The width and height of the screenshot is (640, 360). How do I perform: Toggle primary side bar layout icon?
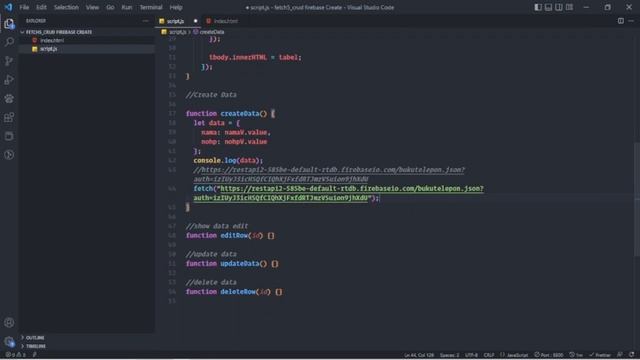point(538,7)
